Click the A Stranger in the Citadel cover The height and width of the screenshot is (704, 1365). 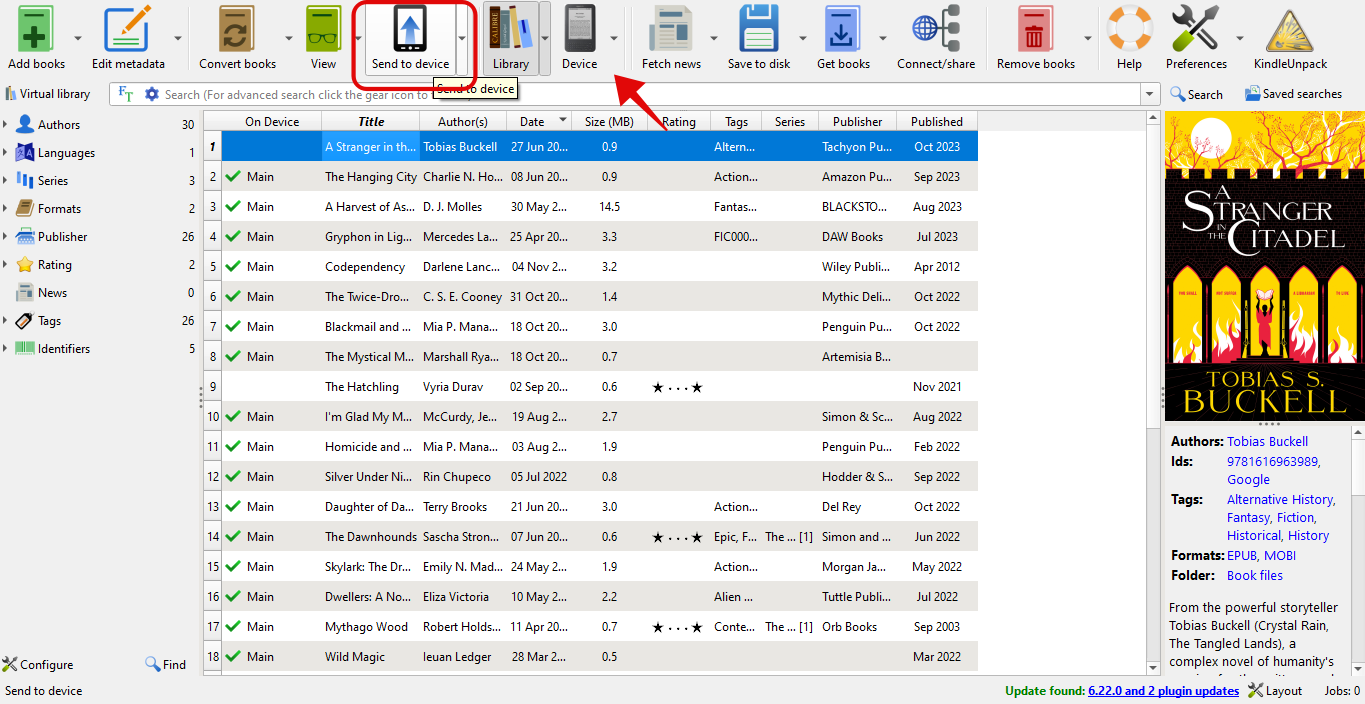[1264, 265]
